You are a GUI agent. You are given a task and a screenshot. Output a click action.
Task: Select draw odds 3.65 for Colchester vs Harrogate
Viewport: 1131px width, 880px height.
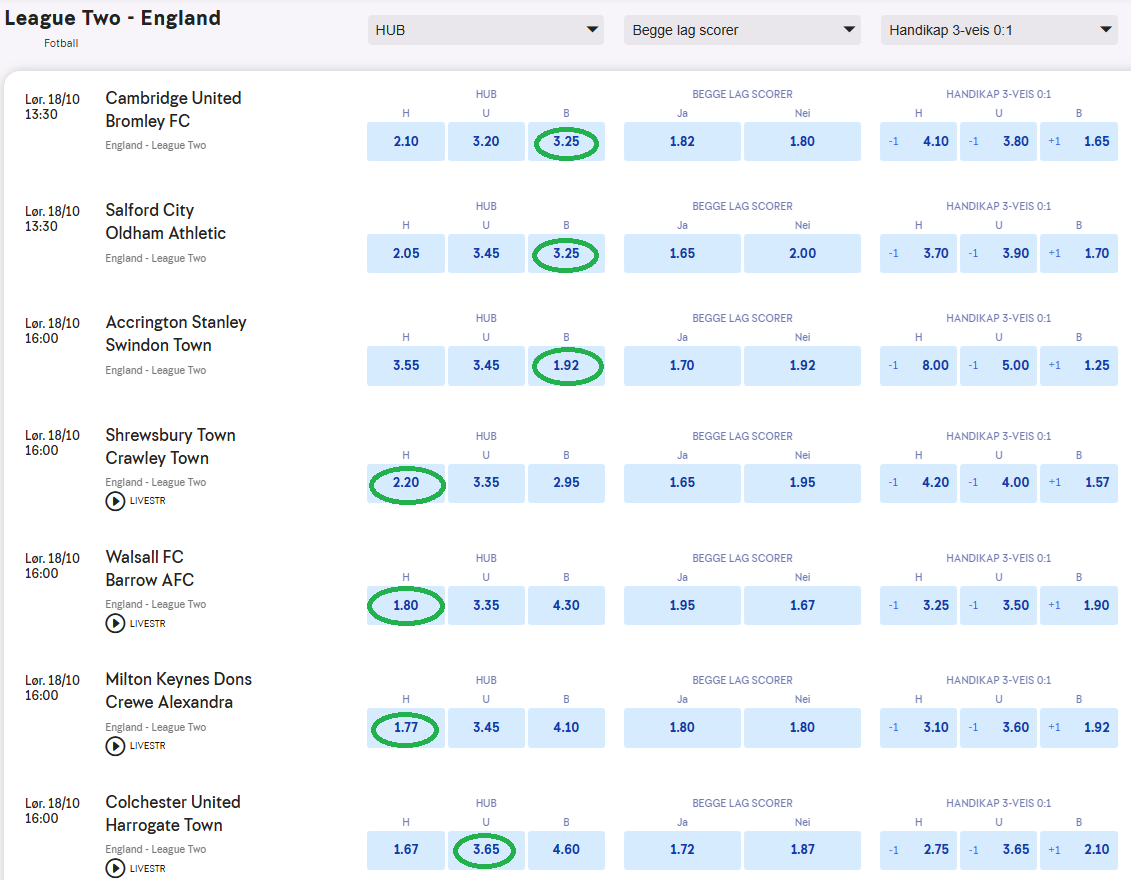[486, 850]
